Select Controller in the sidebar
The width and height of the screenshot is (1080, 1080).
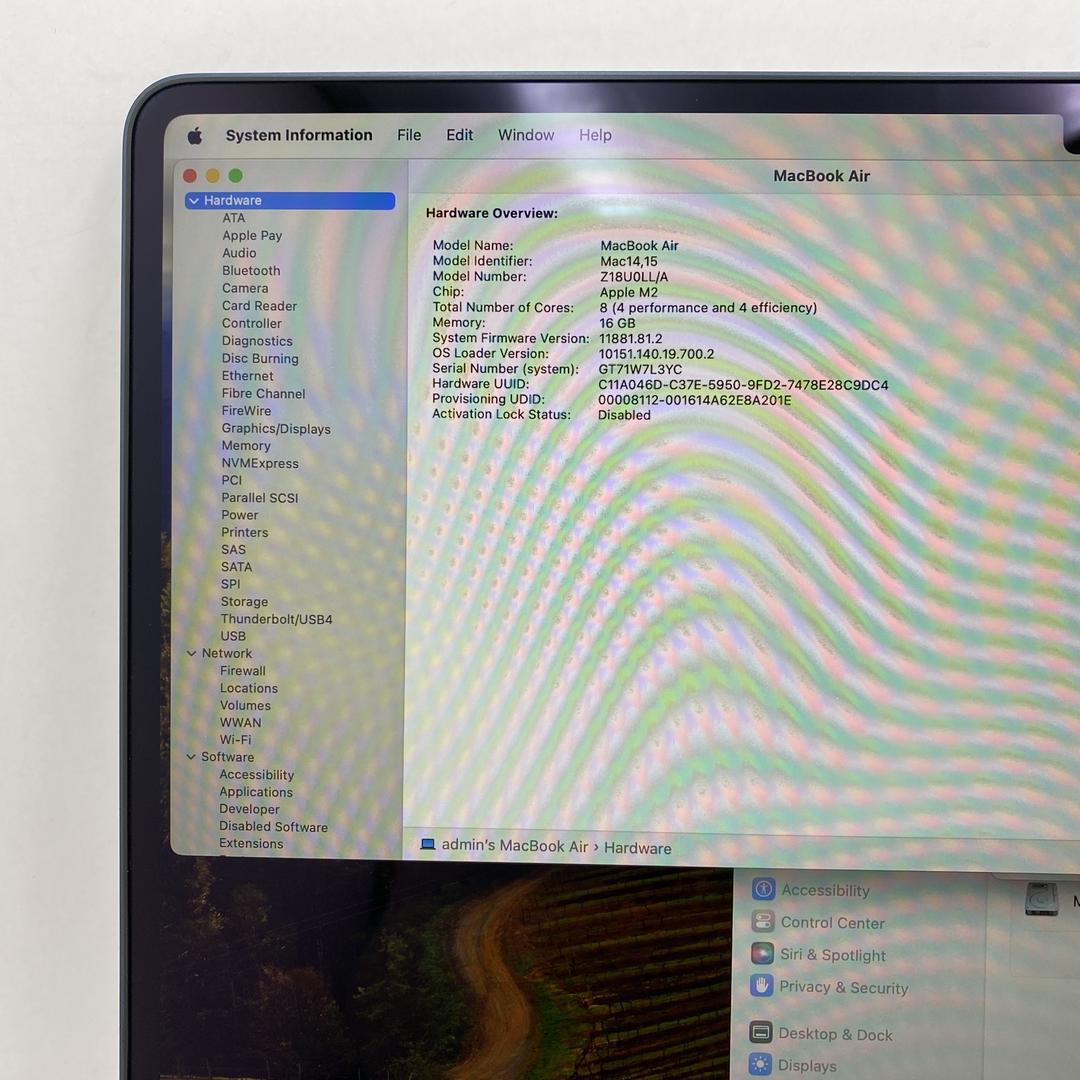click(251, 323)
